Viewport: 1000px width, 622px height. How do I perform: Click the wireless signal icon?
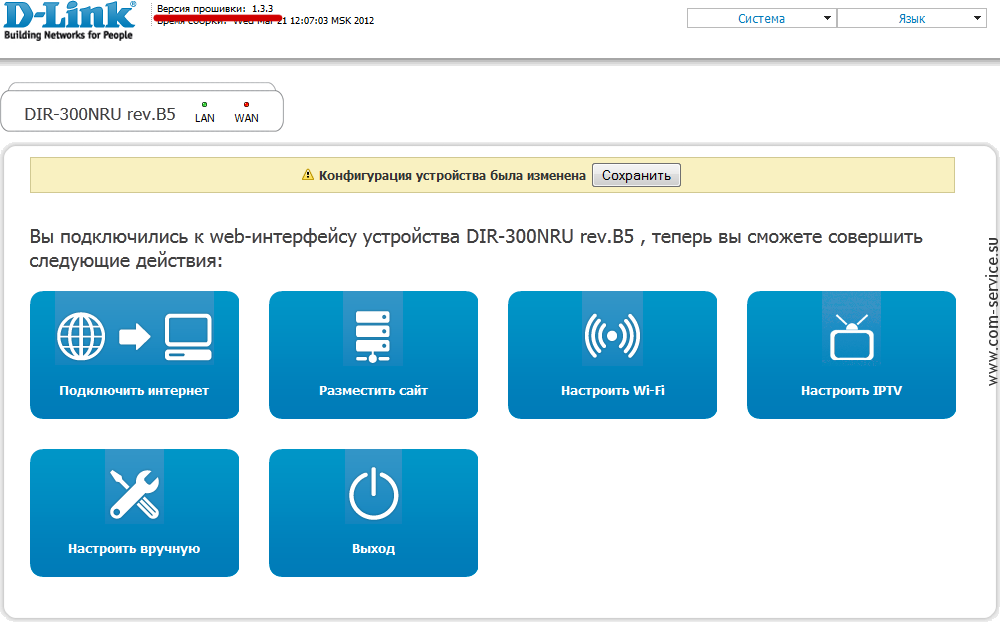tap(612, 336)
